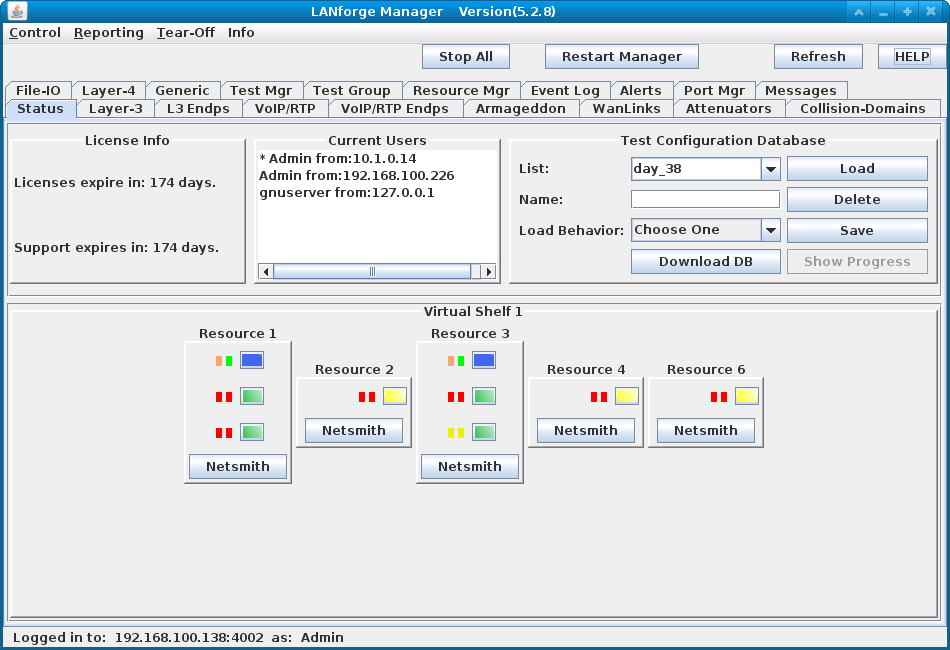The height and width of the screenshot is (650, 950).
Task: Click the HELP button
Action: tap(912, 57)
